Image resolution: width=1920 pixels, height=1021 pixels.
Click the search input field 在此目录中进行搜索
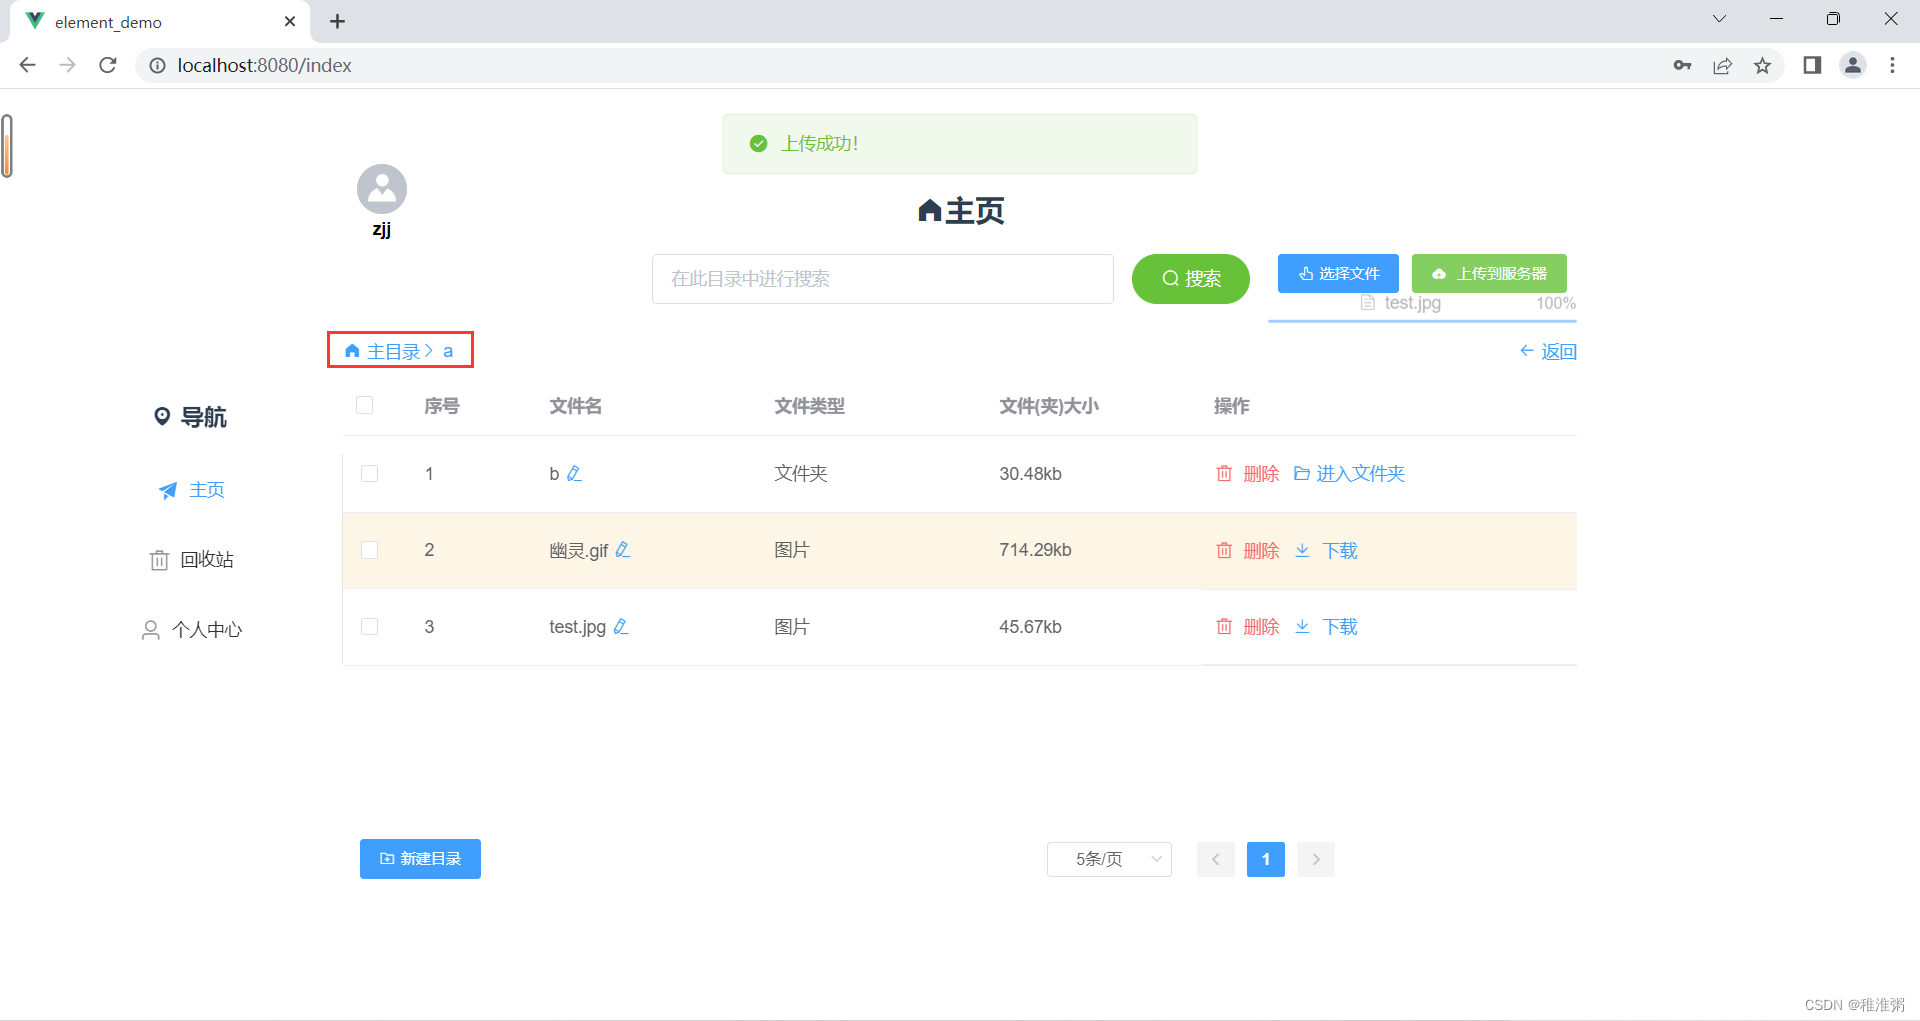(882, 279)
